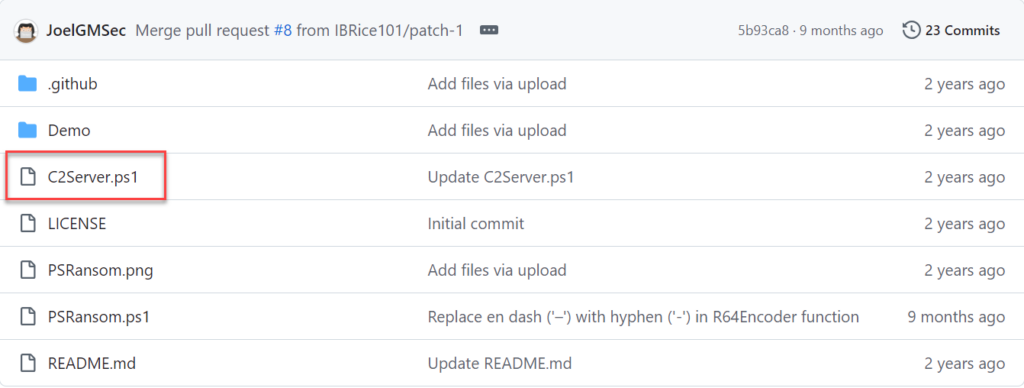Image resolution: width=1024 pixels, height=388 pixels.
Task: View the 23 Commits history
Action: 962,30
